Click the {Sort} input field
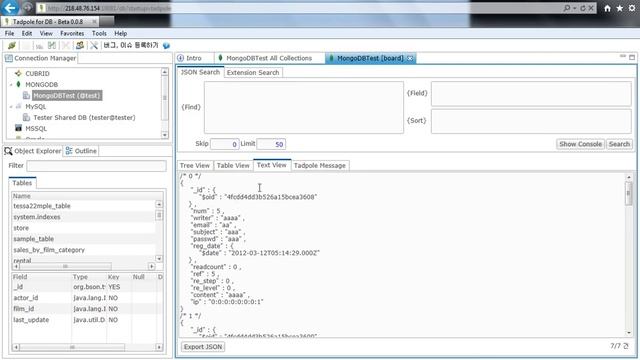Viewport: 640px width, 360px height. pos(531,121)
